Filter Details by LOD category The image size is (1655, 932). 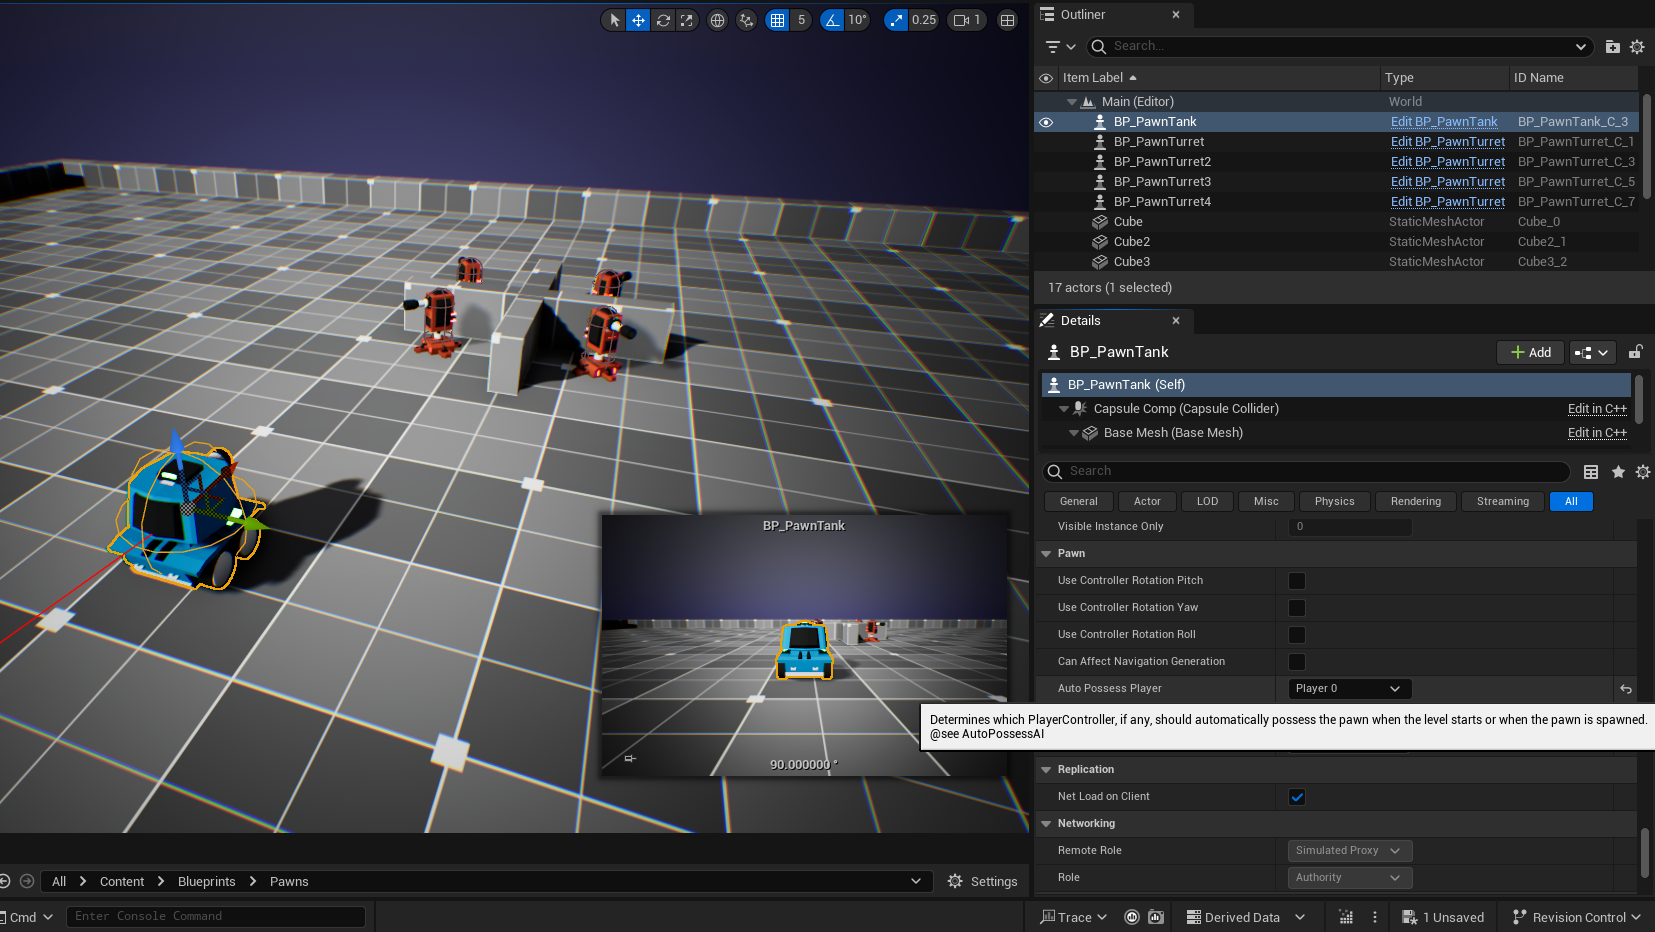coord(1207,502)
